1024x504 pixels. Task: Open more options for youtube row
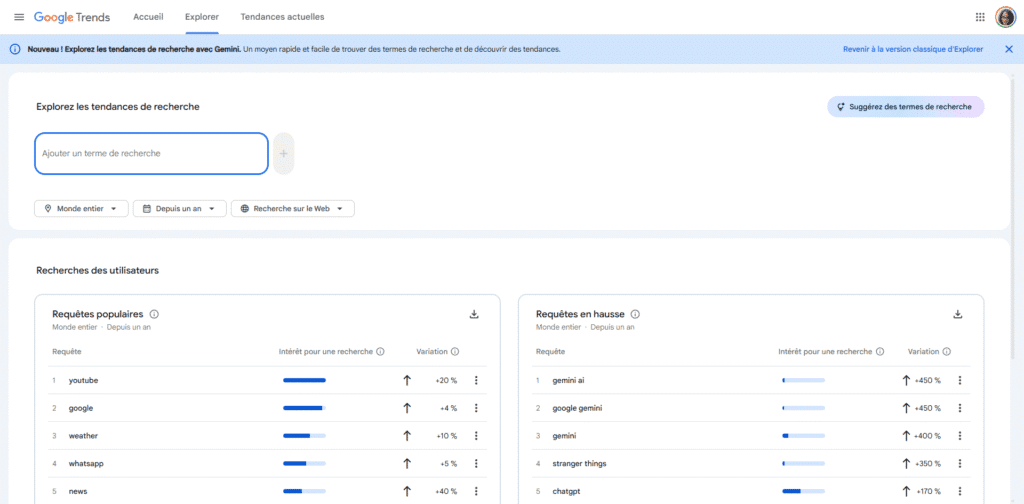tap(476, 381)
